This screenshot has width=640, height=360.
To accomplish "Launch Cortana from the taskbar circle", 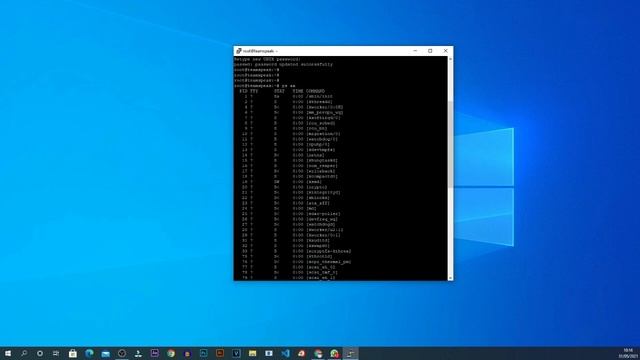I will (40, 353).
